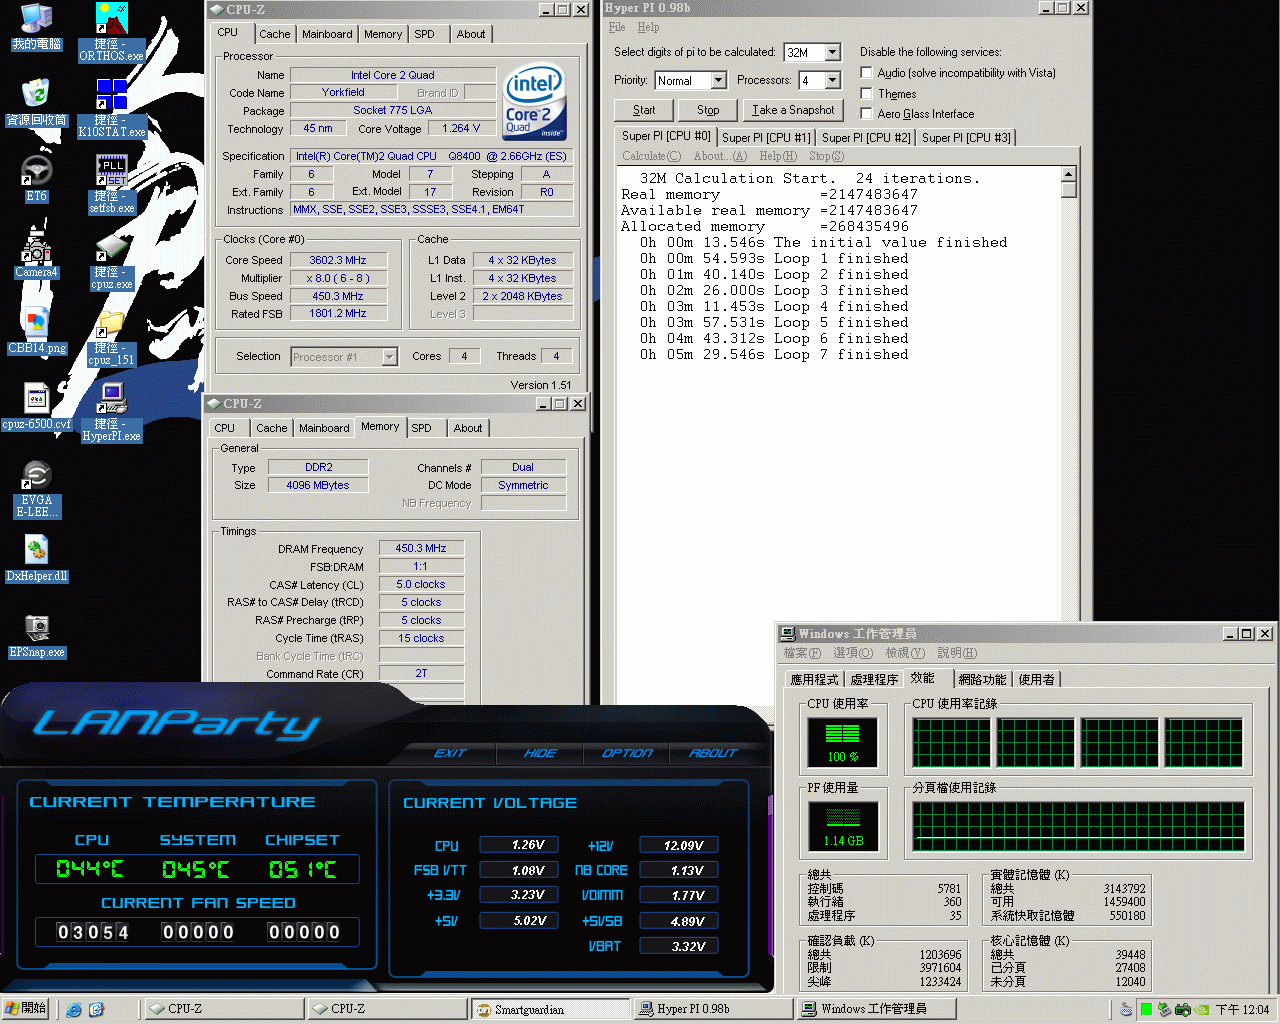
Task: Open the Hyper PI File menu
Action: coord(617,27)
